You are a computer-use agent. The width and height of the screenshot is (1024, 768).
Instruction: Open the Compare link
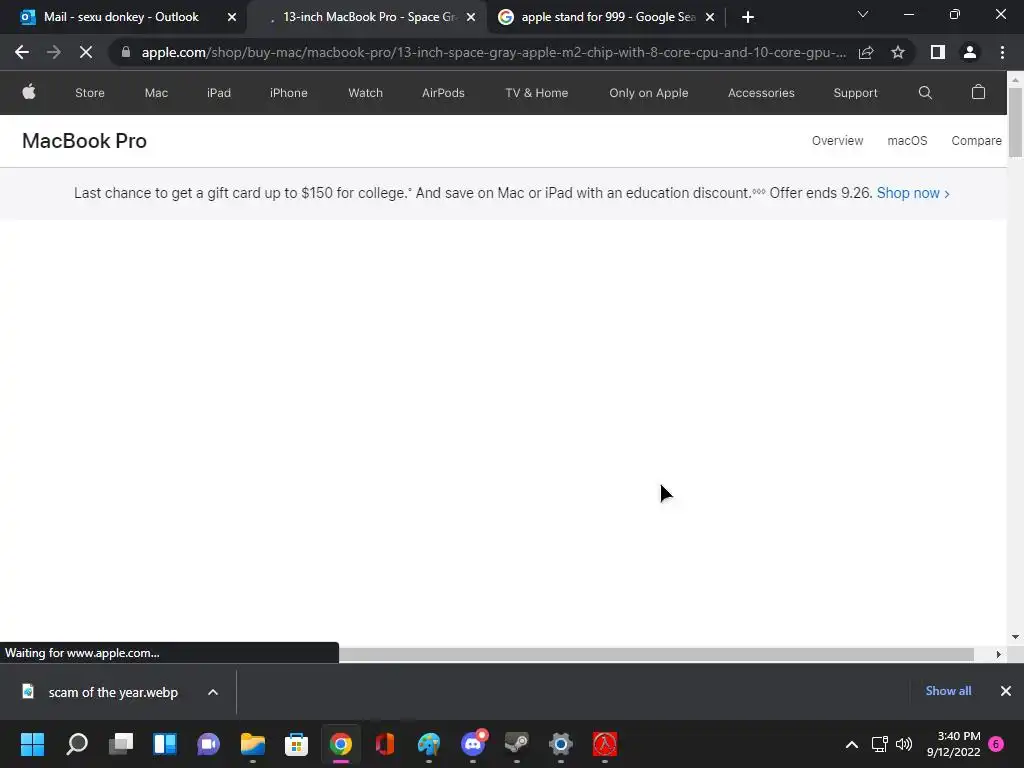click(x=976, y=140)
